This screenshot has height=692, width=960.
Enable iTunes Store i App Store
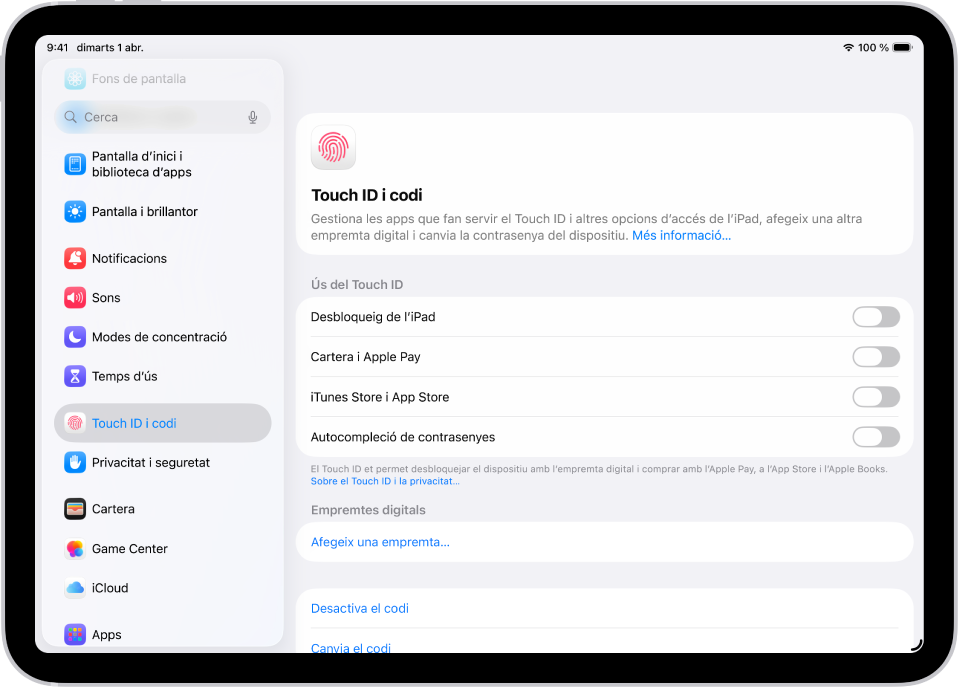pyautogui.click(x=876, y=397)
